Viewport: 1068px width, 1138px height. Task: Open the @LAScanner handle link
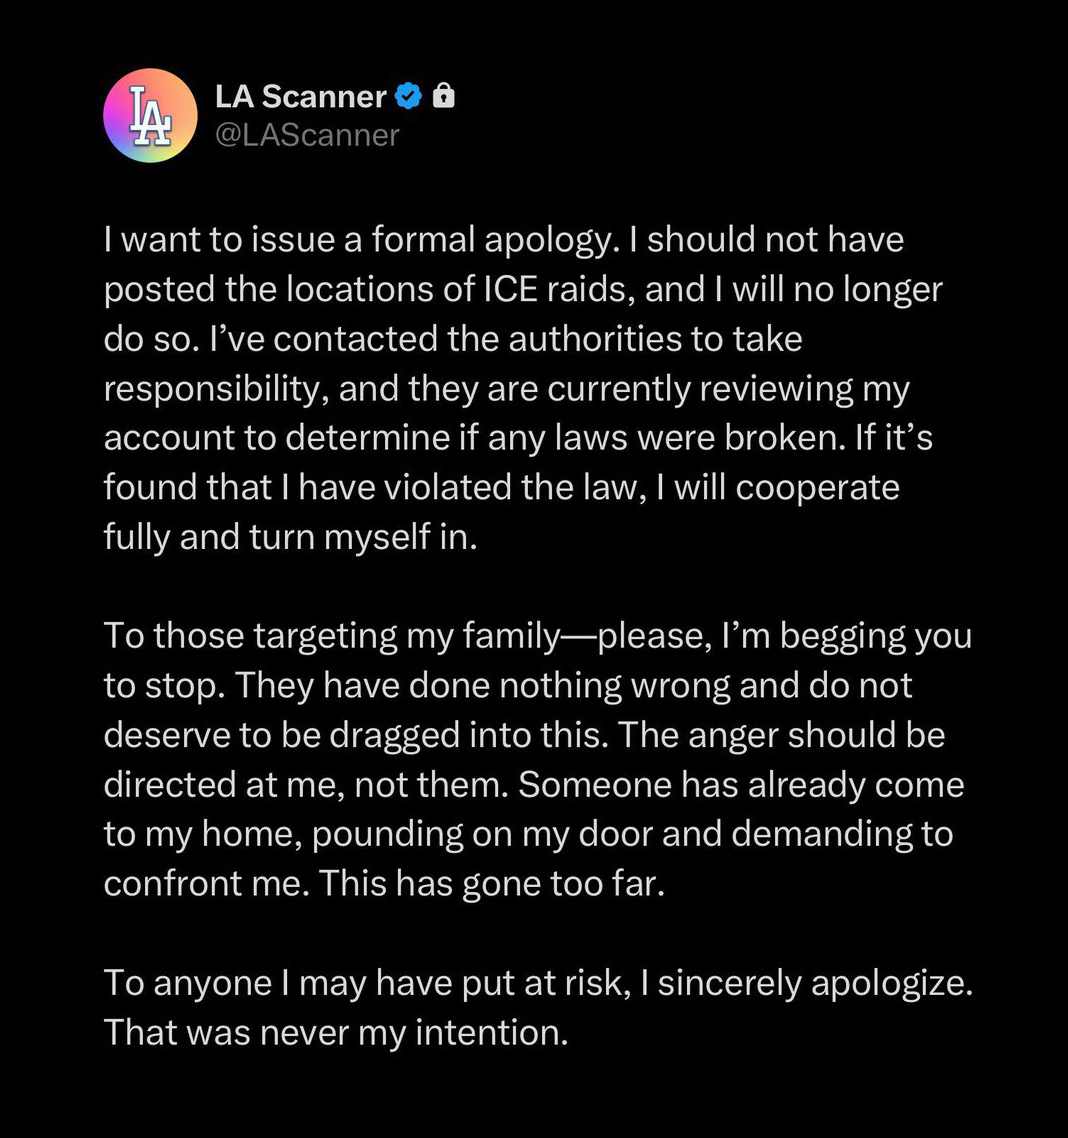click(x=307, y=135)
